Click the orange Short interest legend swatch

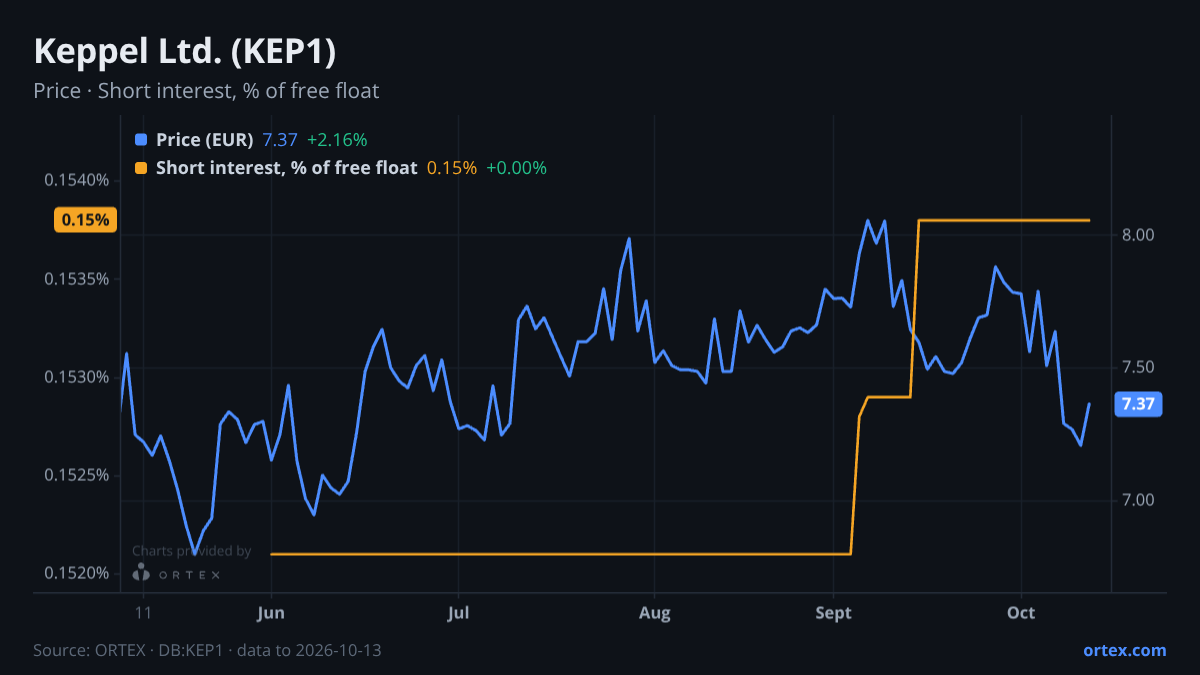coord(141,168)
